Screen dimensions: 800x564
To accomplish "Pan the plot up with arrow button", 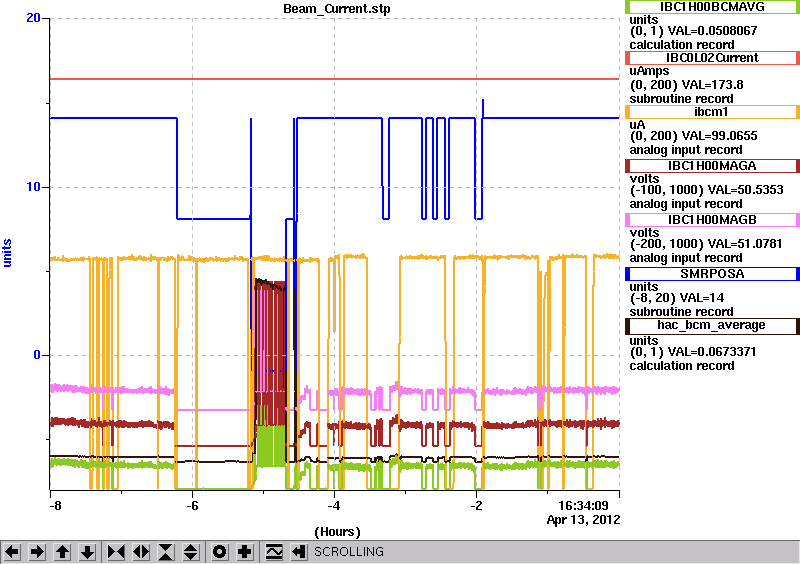I will coord(62,552).
